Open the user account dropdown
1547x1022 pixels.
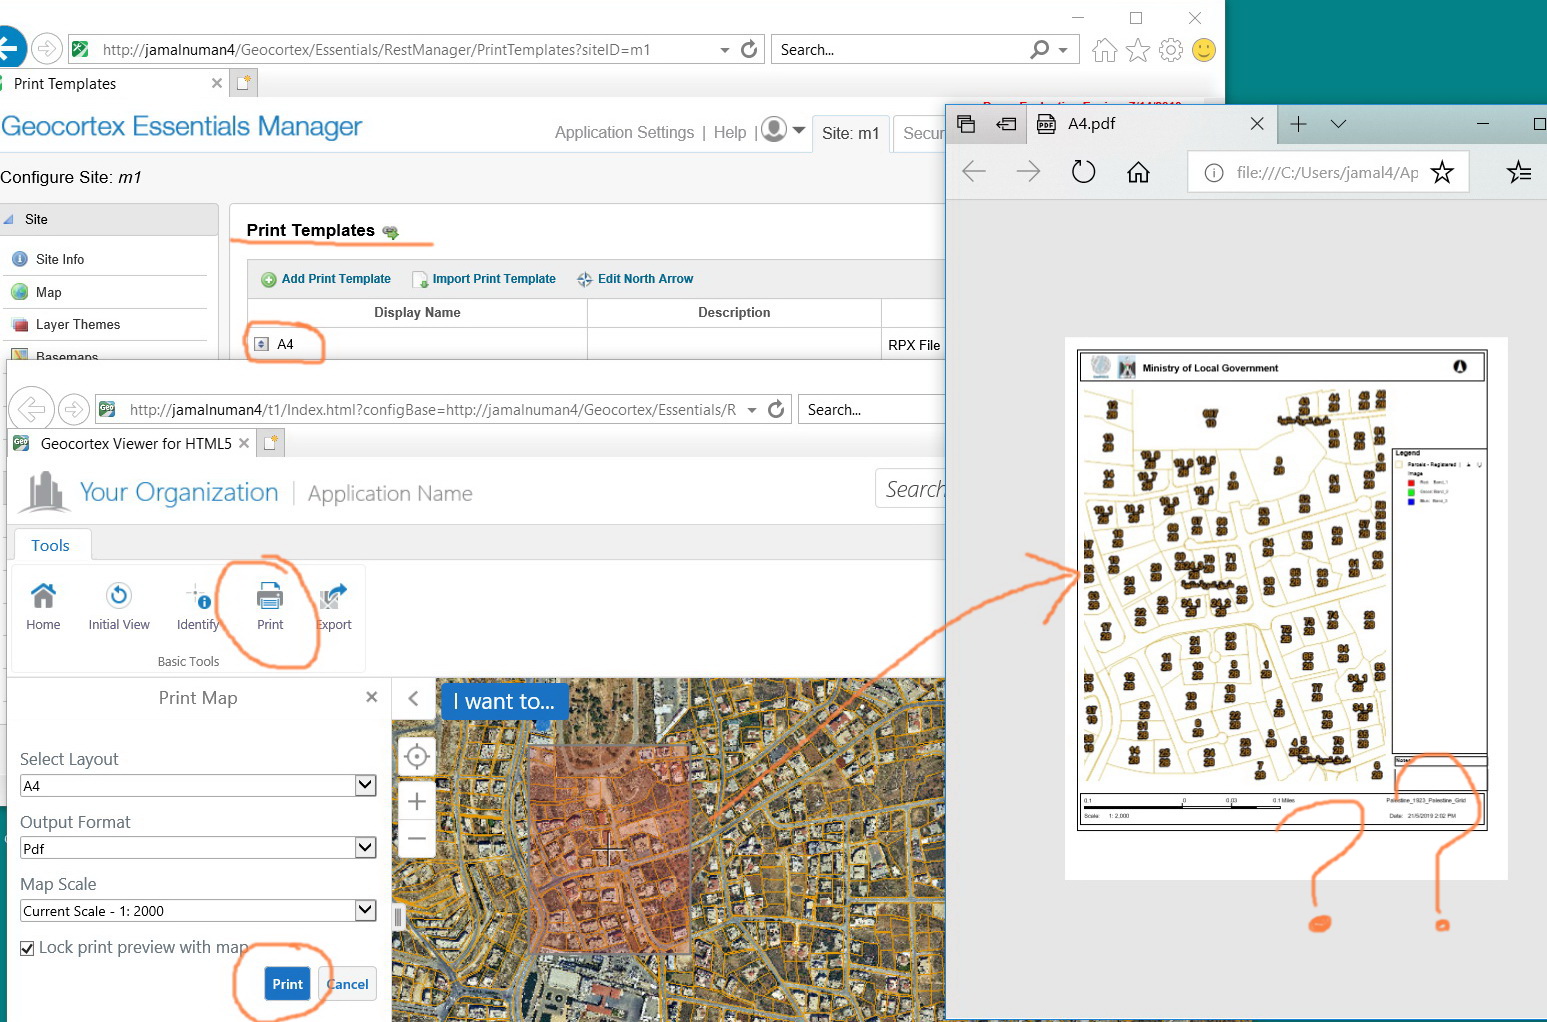783,130
